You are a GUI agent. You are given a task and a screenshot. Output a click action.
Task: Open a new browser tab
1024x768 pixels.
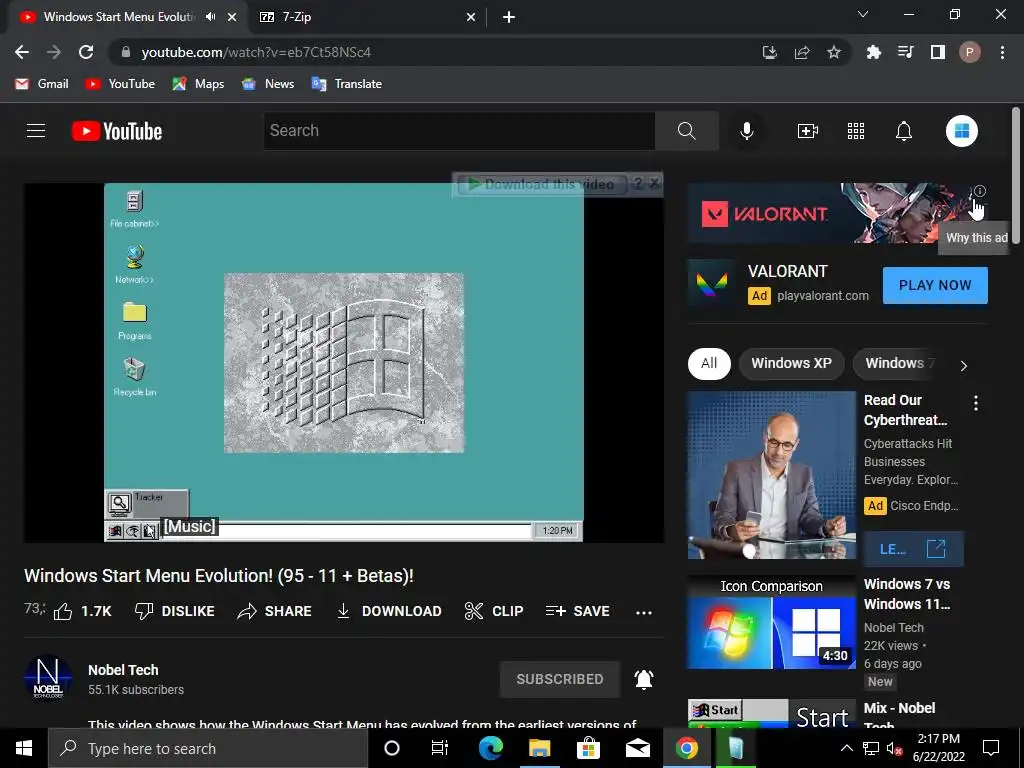(509, 17)
